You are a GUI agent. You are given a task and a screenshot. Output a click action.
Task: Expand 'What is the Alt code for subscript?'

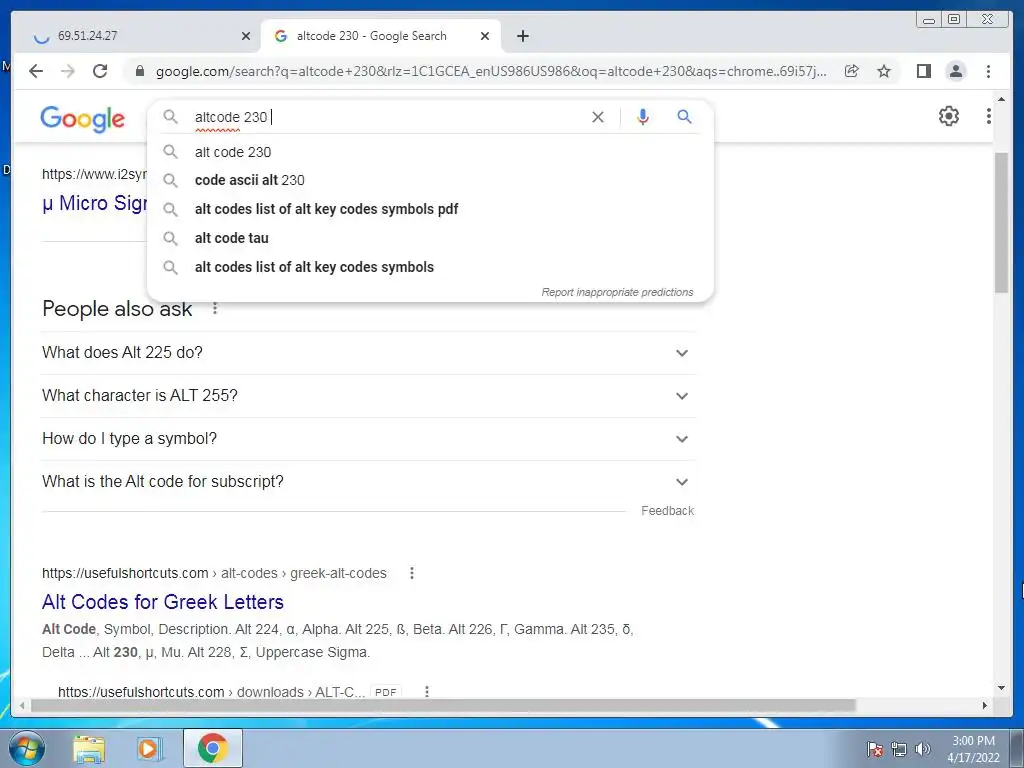pos(368,482)
